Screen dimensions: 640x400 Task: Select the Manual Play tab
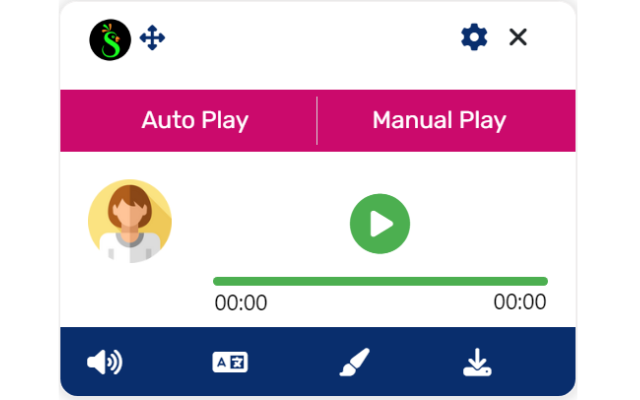point(439,121)
